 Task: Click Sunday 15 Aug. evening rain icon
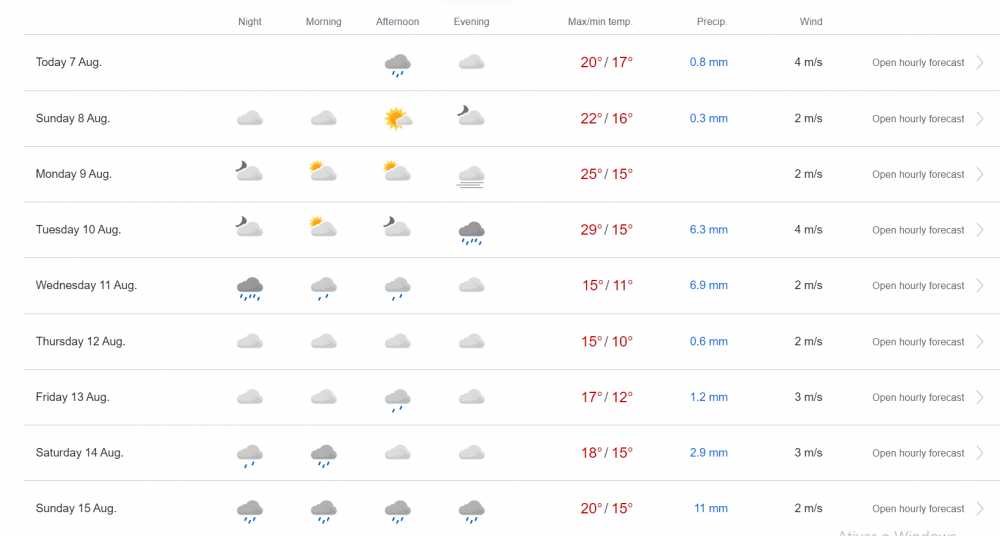coord(471,511)
